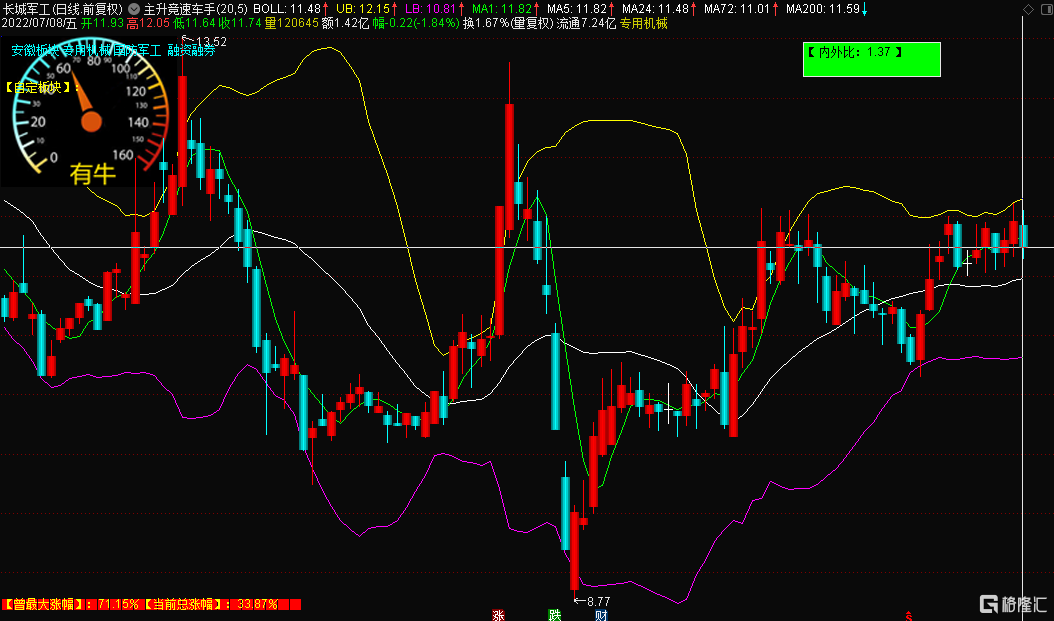Click the orange hub of the speedometer gauge
This screenshot has height=621, width=1054.
click(91, 122)
